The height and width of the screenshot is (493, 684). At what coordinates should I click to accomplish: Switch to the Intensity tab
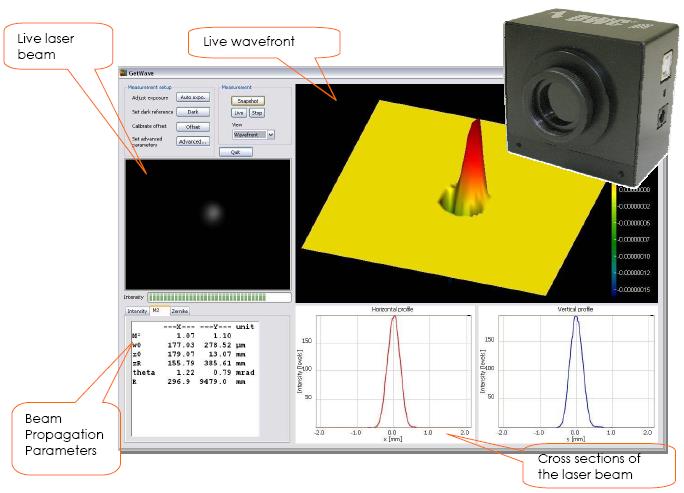point(137,311)
